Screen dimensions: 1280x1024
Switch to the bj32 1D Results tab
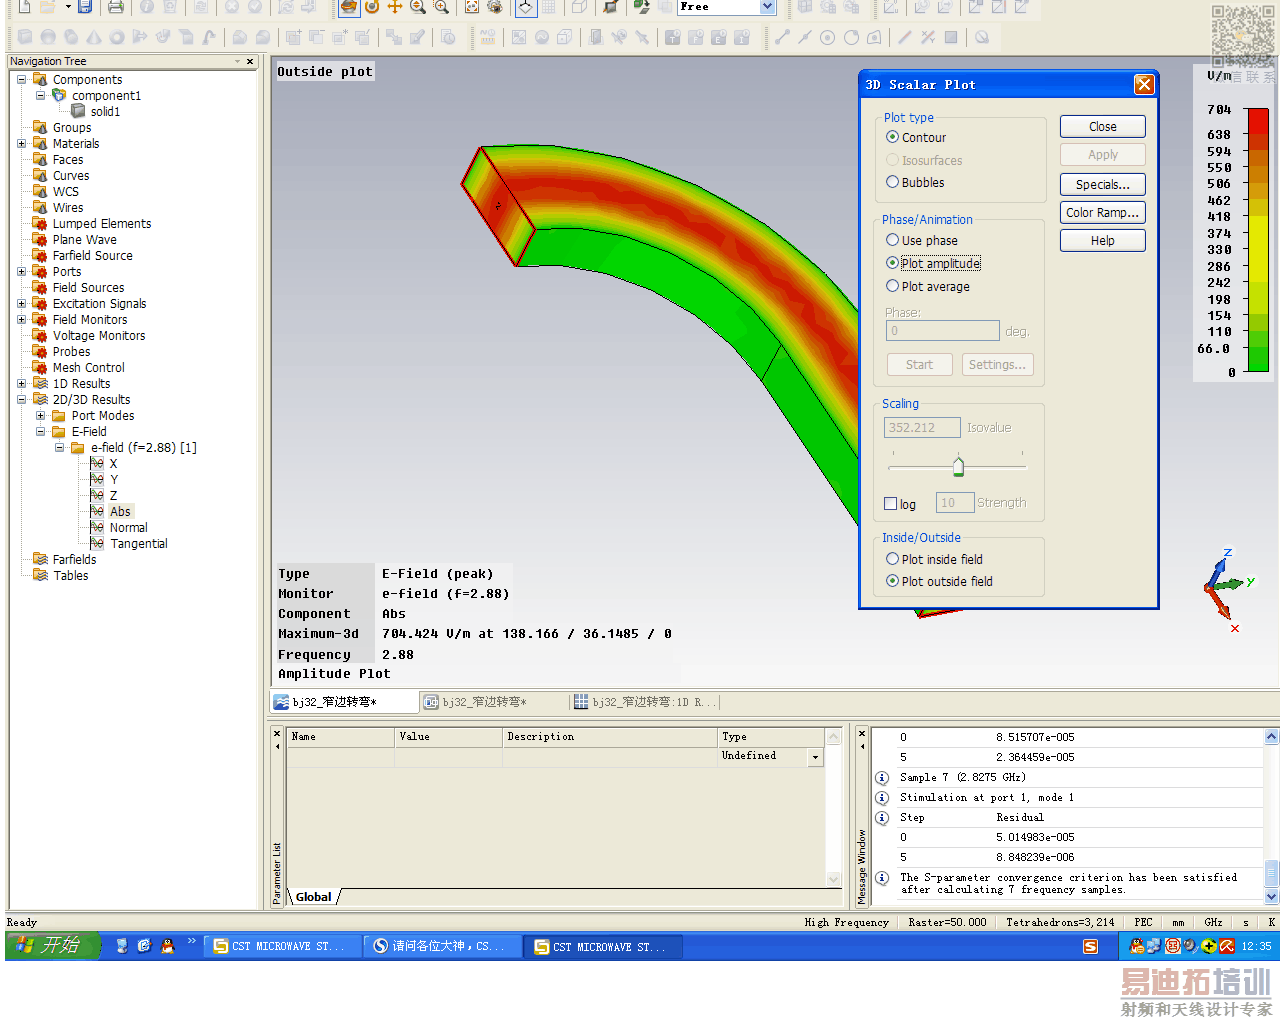point(644,702)
